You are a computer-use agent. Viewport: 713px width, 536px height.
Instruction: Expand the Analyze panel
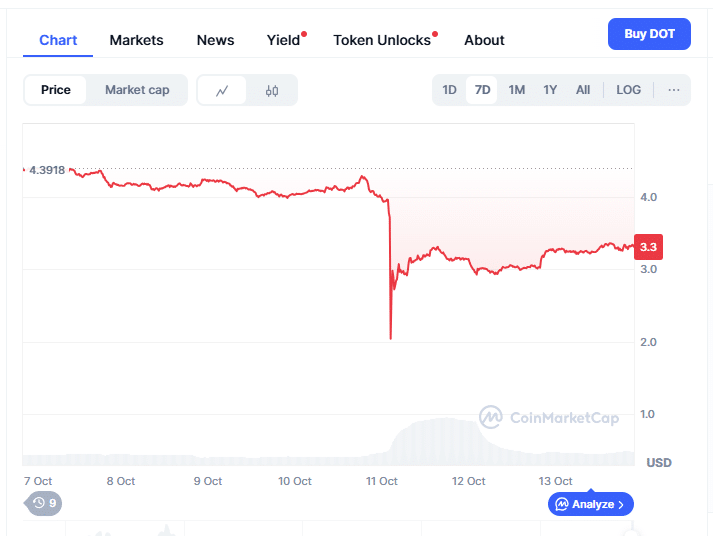591,504
